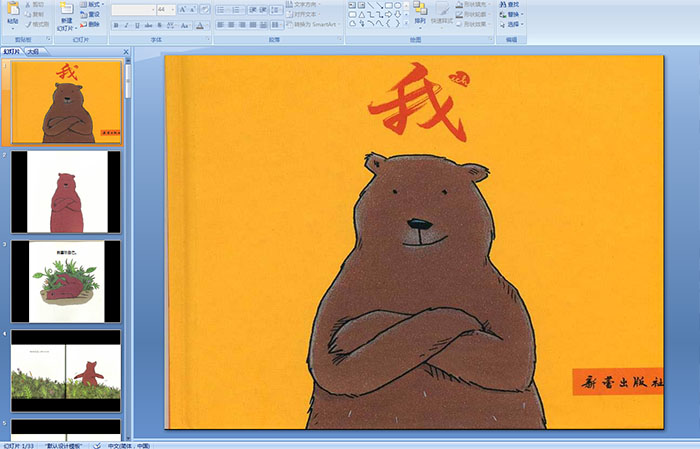Select the Left Brace shape
700x449 pixels.
[388, 24]
